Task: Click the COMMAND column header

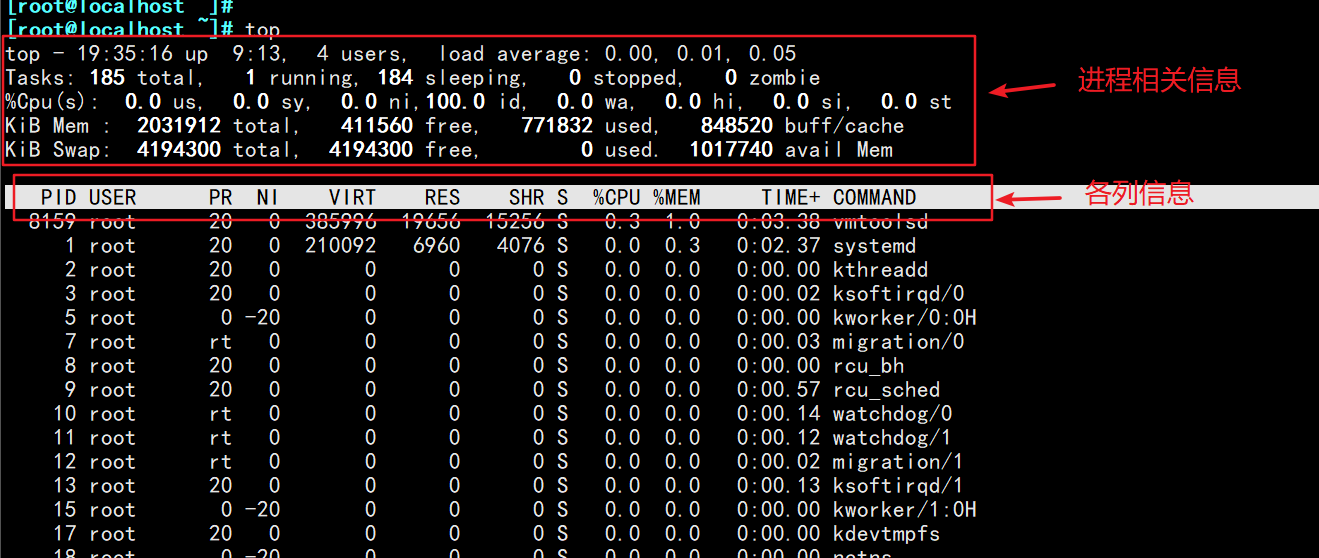Action: click(874, 197)
